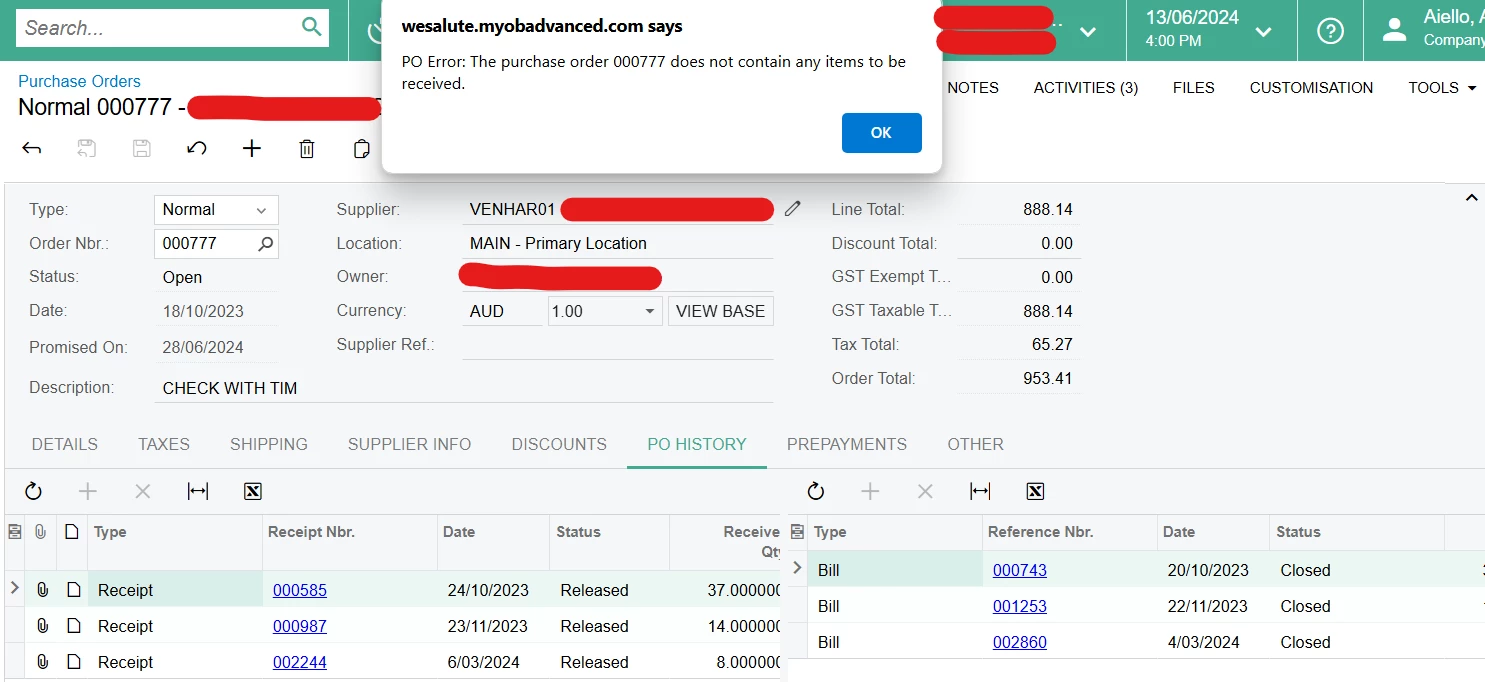Viewport: 1485px width, 682px height.
Task: Click inside the Search input field
Action: [x=160, y=27]
